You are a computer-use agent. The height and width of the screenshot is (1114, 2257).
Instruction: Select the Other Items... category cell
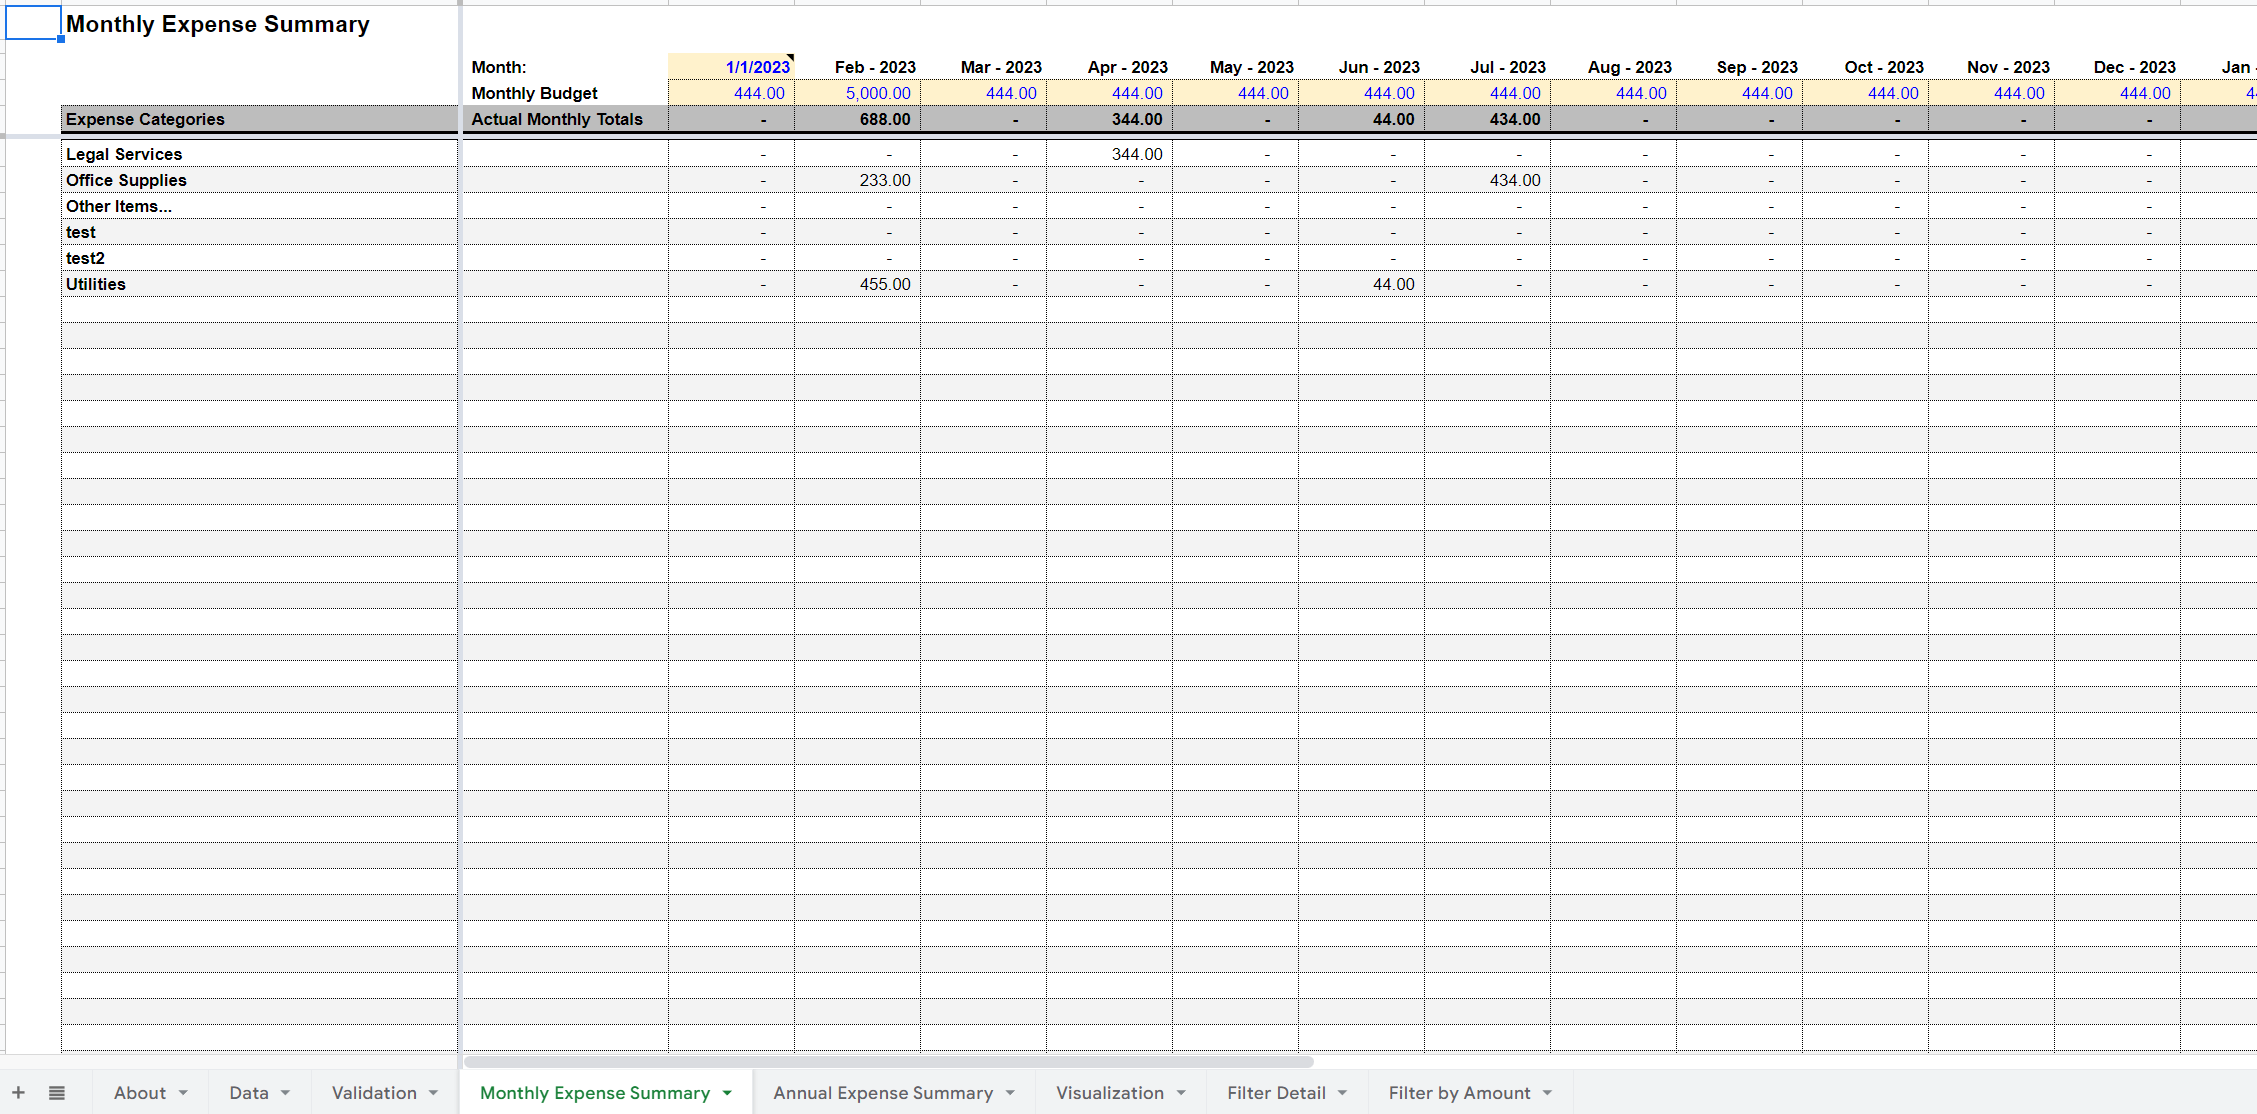[259, 206]
